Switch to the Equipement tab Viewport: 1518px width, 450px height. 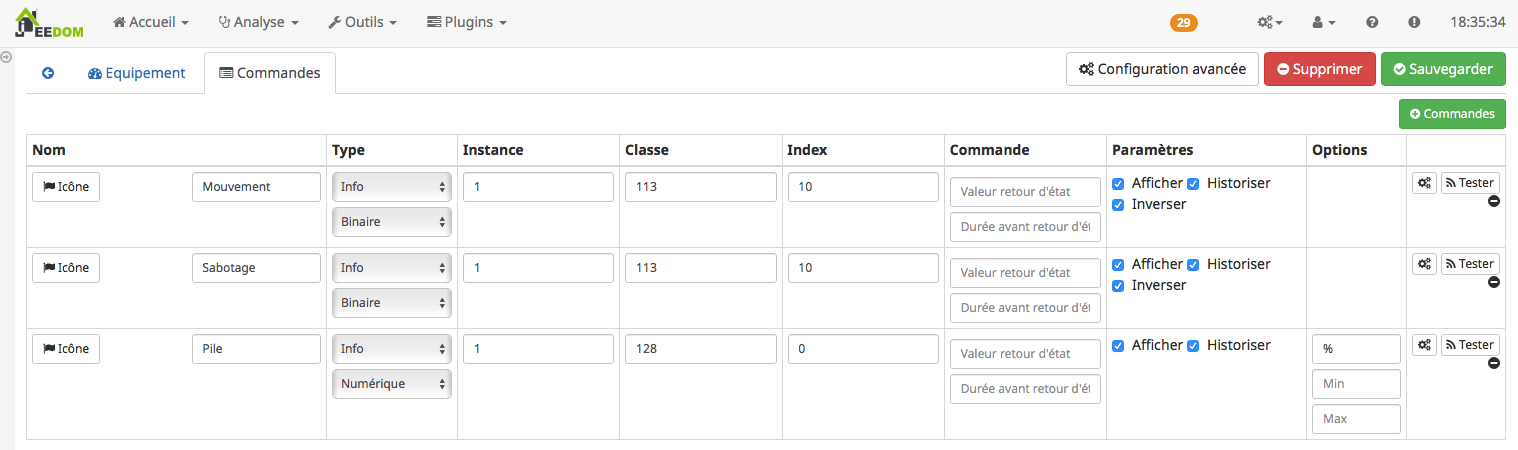pos(137,73)
